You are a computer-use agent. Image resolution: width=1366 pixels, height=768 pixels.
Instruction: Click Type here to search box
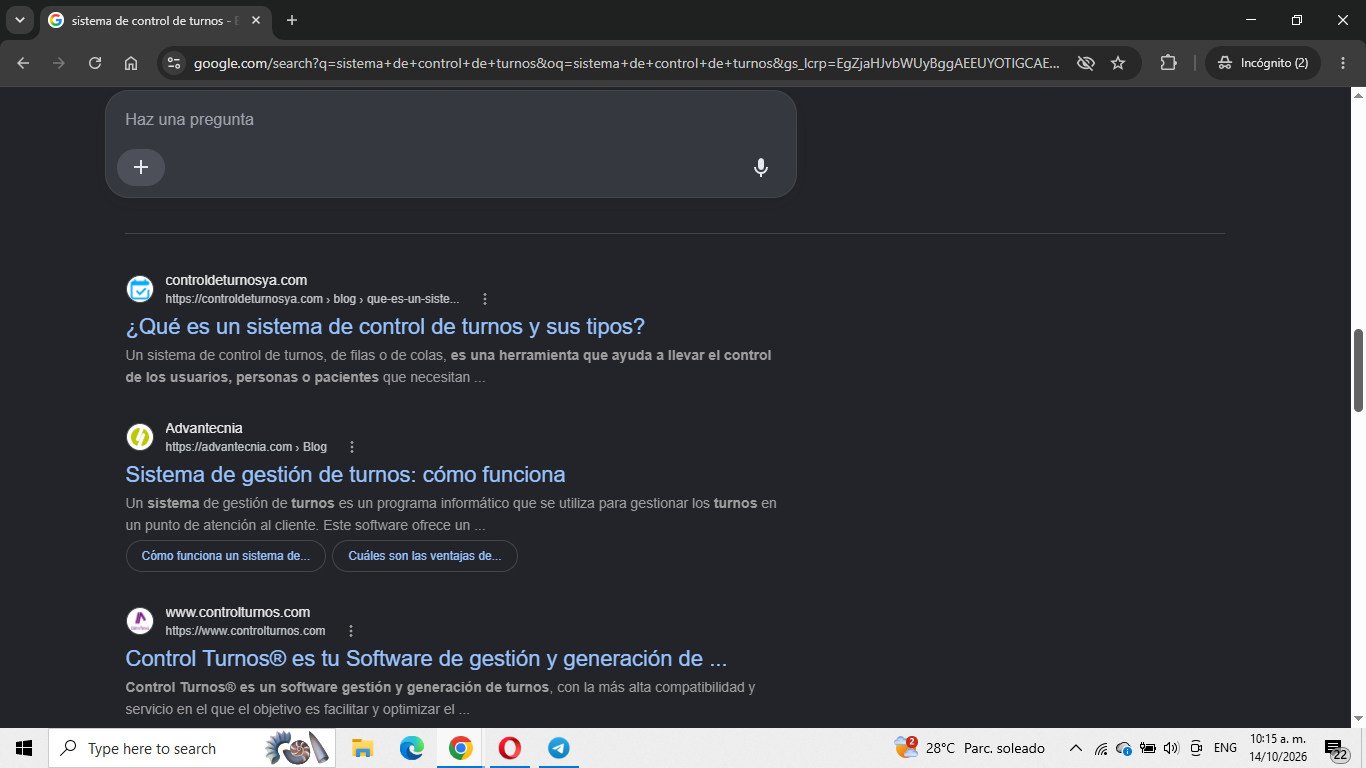(190, 748)
